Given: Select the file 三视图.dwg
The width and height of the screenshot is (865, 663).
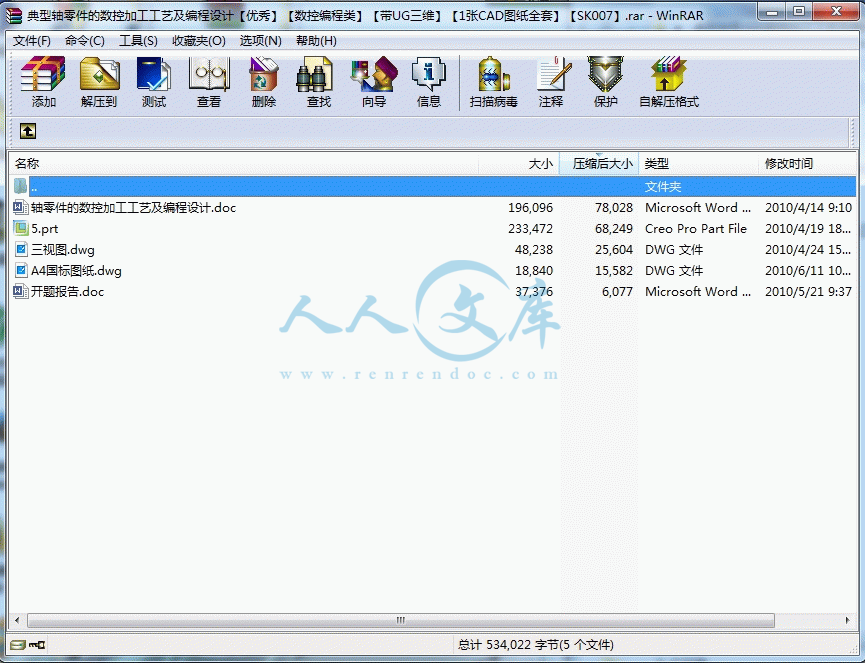Looking at the screenshot, I should click(63, 249).
